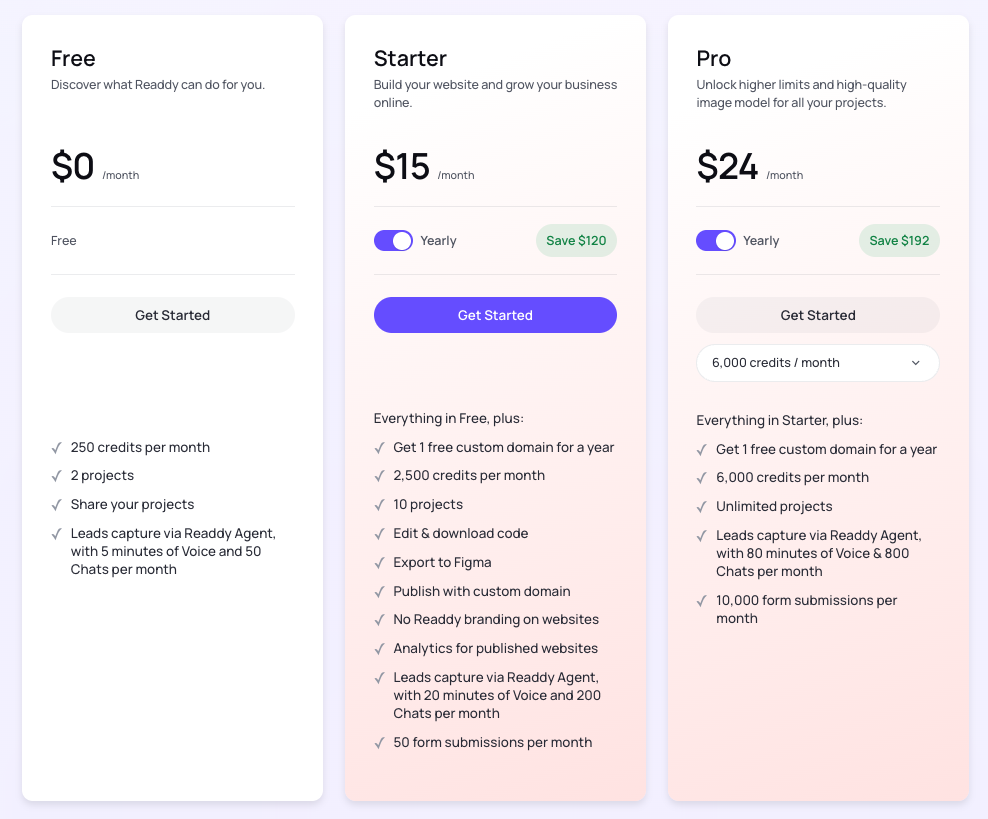Image resolution: width=988 pixels, height=819 pixels.
Task: Click the chevron arrow in Pro credits selector
Action: [x=915, y=363]
